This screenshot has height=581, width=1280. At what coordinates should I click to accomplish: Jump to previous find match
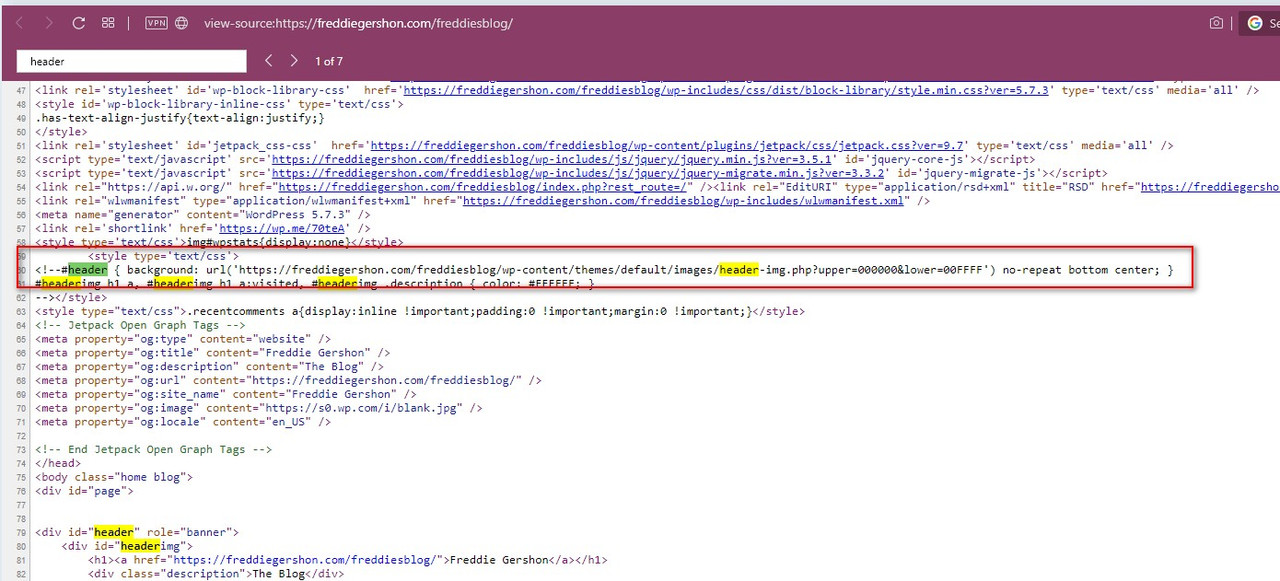tap(268, 61)
